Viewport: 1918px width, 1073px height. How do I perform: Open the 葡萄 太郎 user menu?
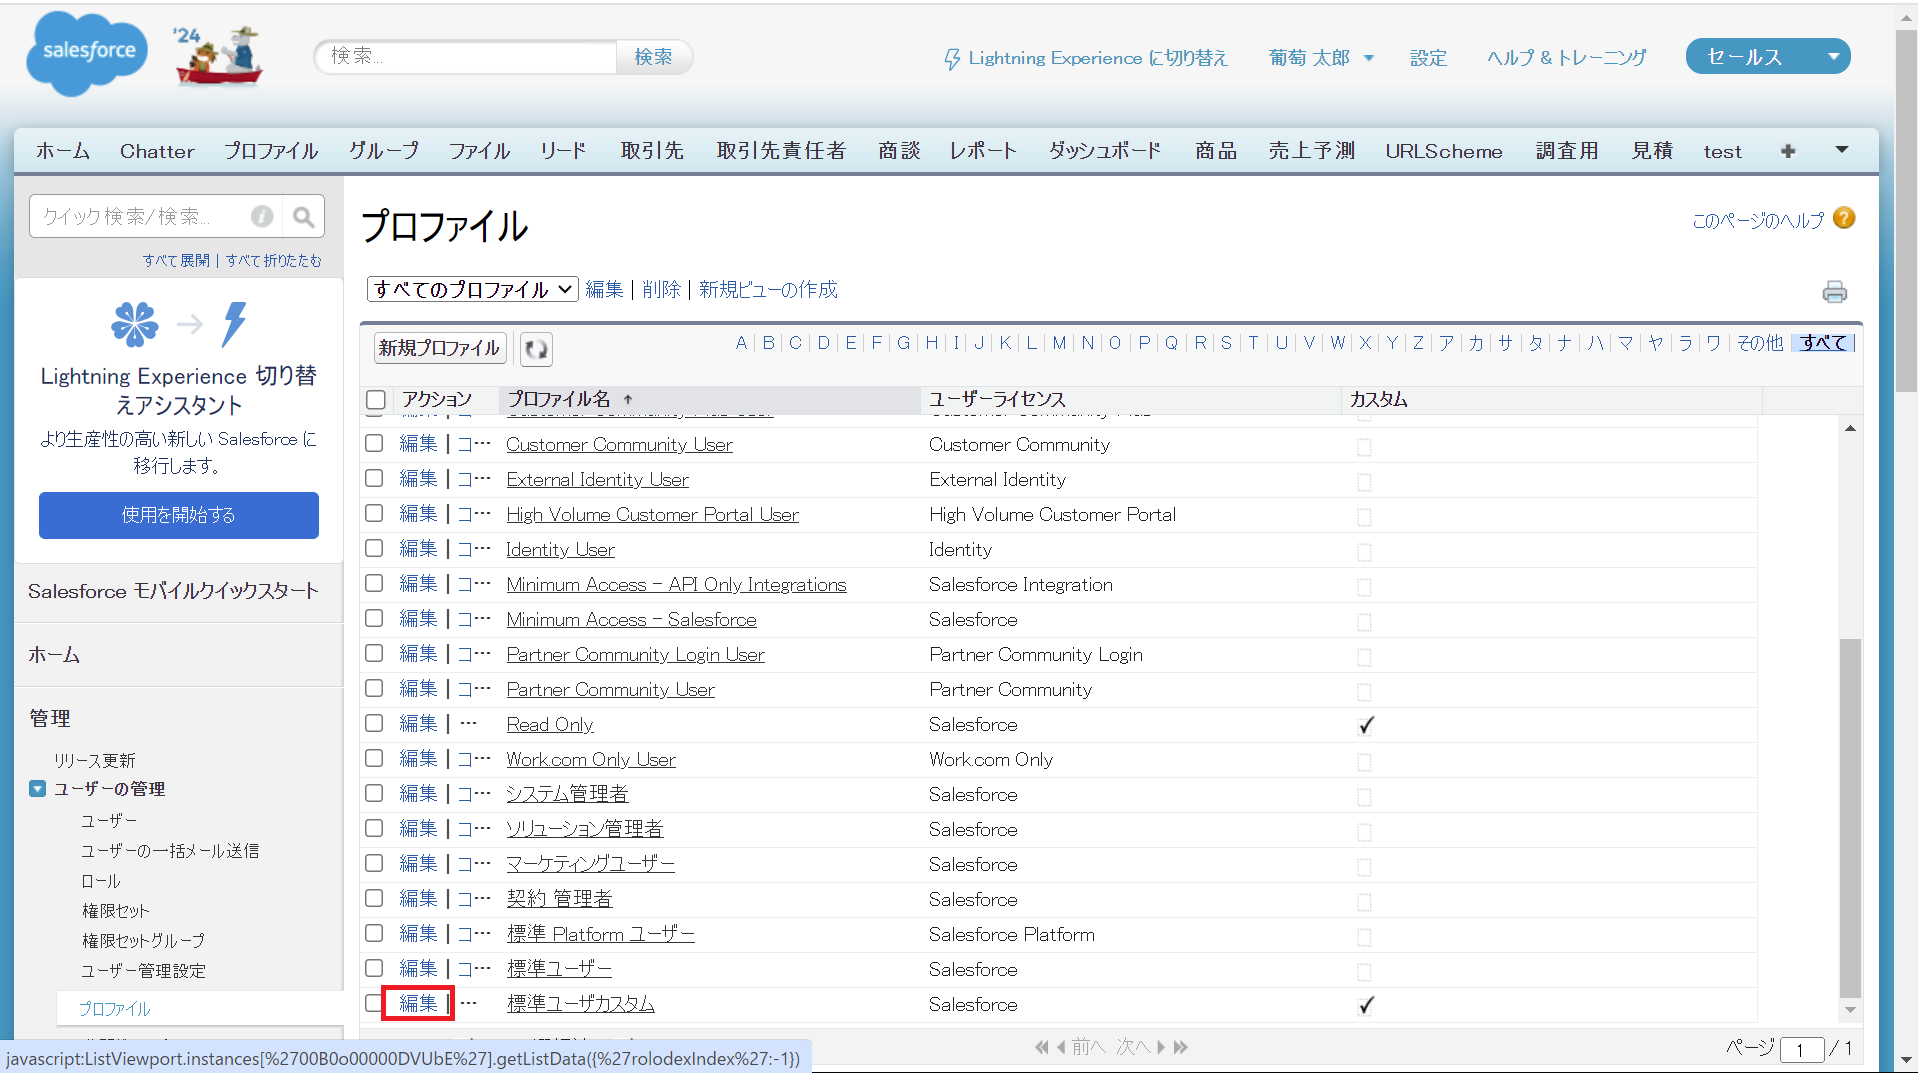1321,58
